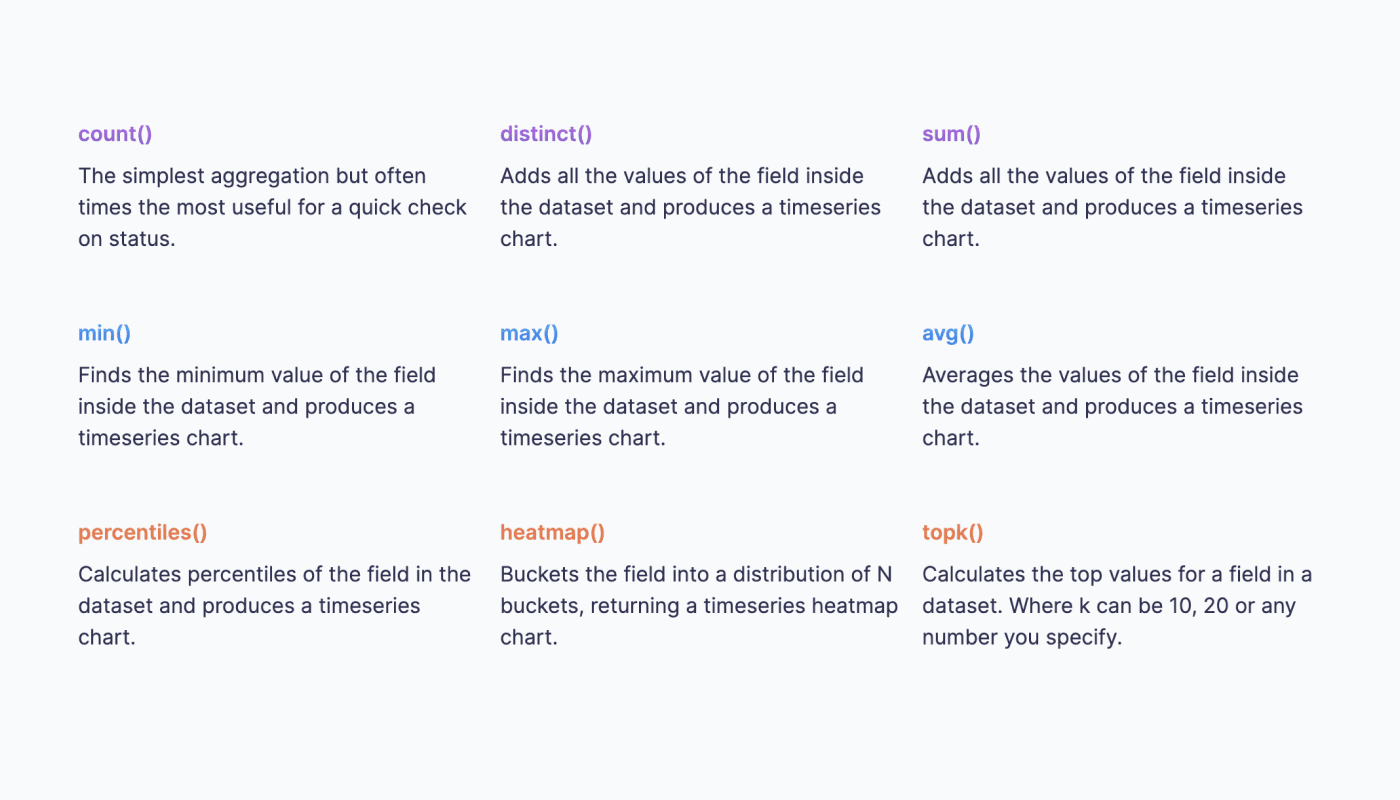Screen dimensions: 1400x800
Task: Click "number you specify" in topk() description
Action: pos(1020,637)
